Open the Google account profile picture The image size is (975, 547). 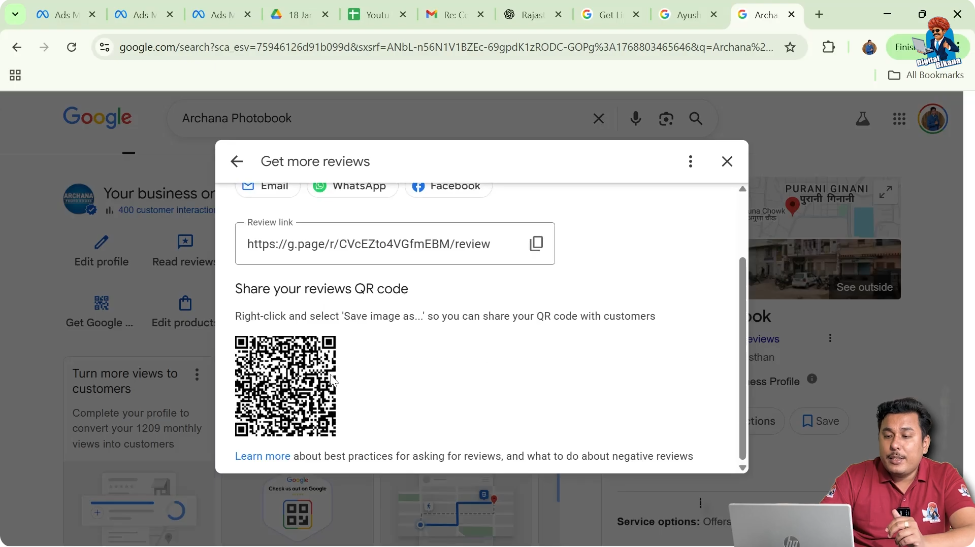point(933,119)
